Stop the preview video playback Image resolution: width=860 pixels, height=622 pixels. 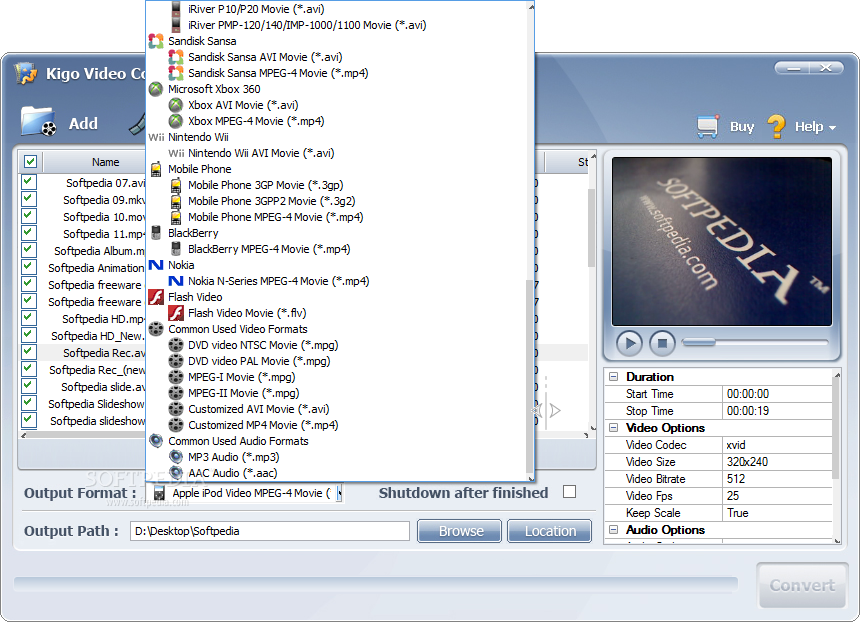tap(662, 343)
